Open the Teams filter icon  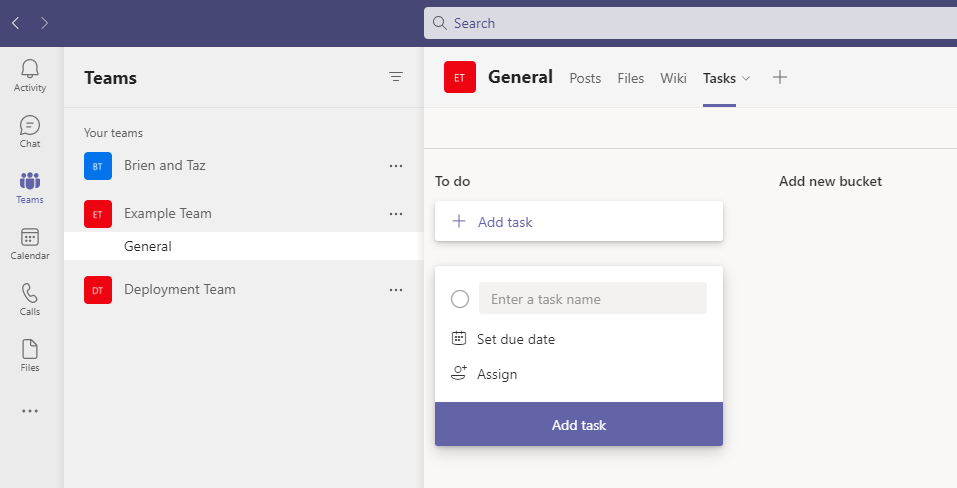coord(396,77)
